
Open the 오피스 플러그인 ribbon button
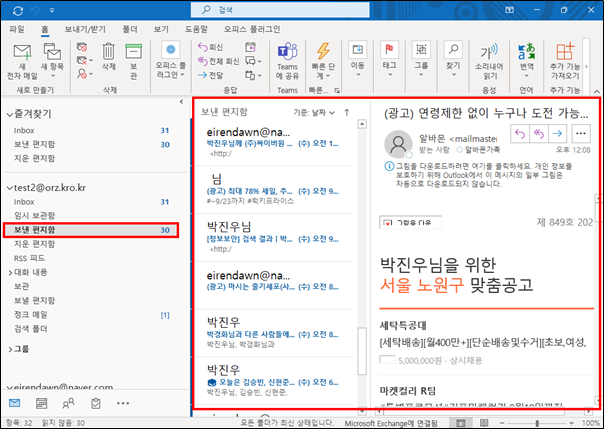171,59
